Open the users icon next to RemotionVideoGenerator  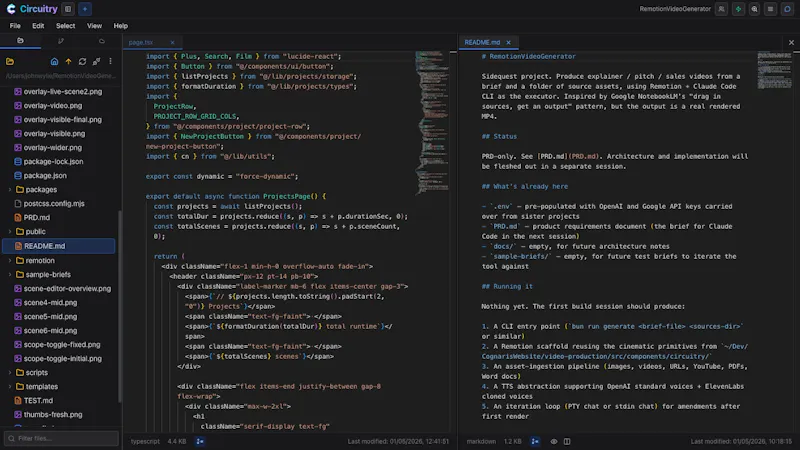[x=721, y=9]
